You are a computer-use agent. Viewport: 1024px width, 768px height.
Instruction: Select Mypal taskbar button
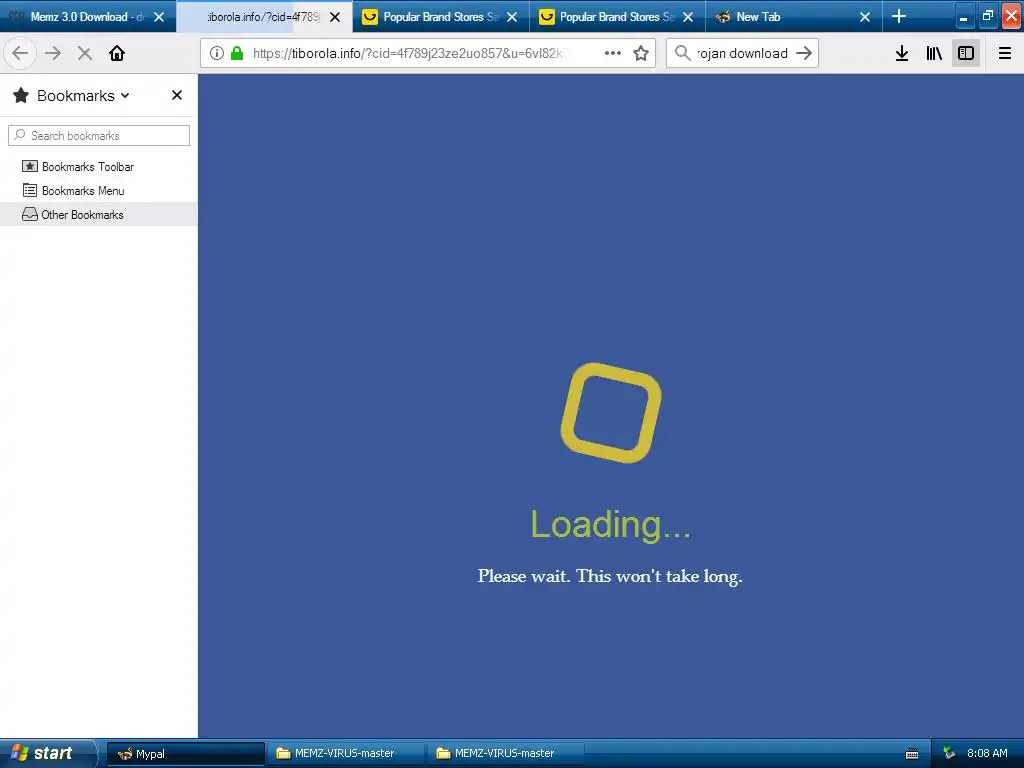185,754
